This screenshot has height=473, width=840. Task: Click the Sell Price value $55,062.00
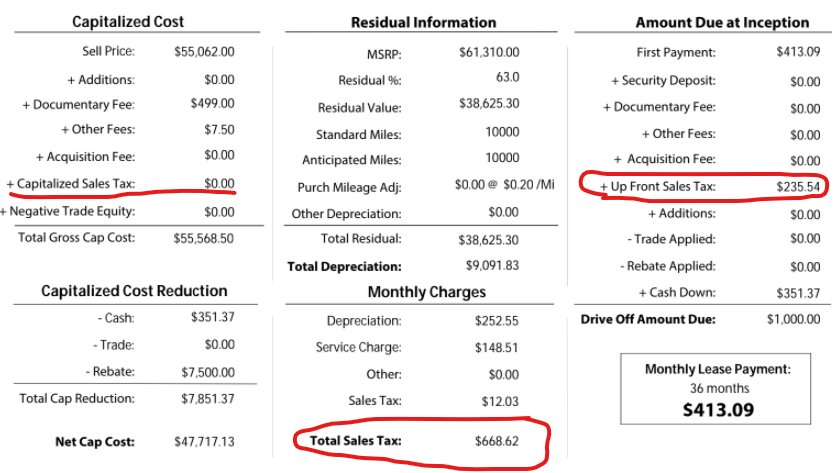point(204,52)
